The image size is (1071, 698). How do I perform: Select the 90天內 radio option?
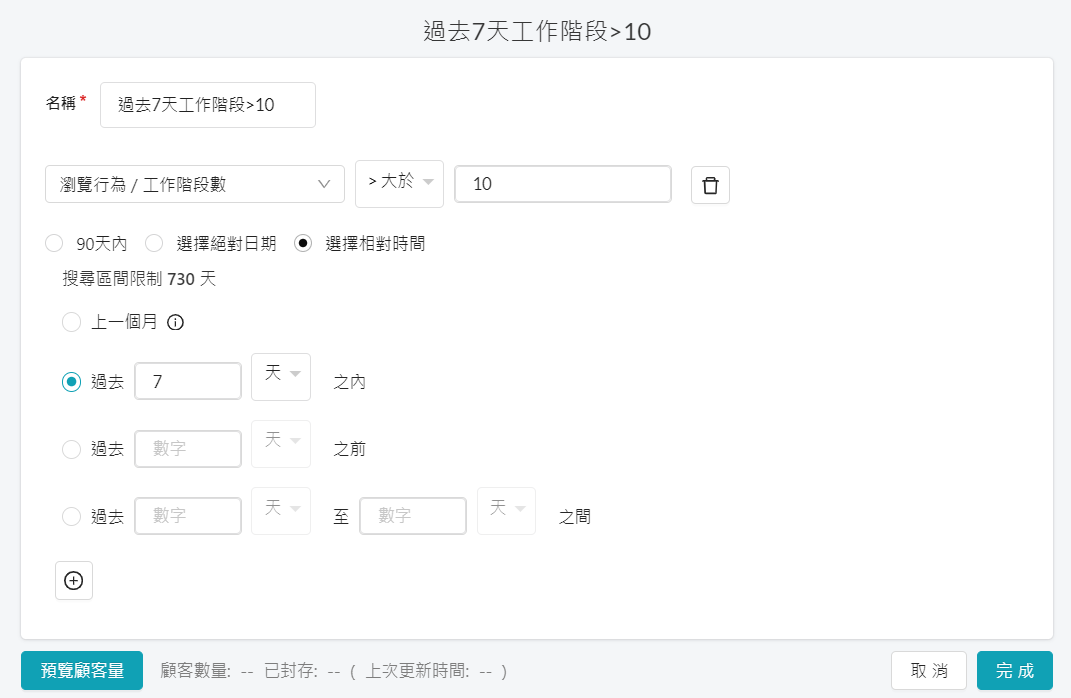(54, 243)
